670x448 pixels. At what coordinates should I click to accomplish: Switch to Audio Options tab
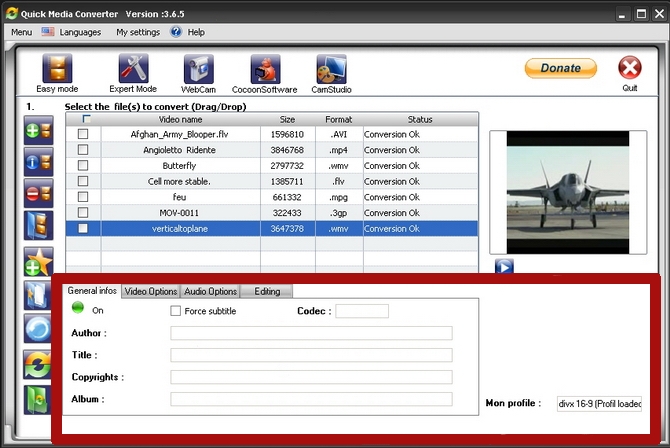(x=211, y=292)
